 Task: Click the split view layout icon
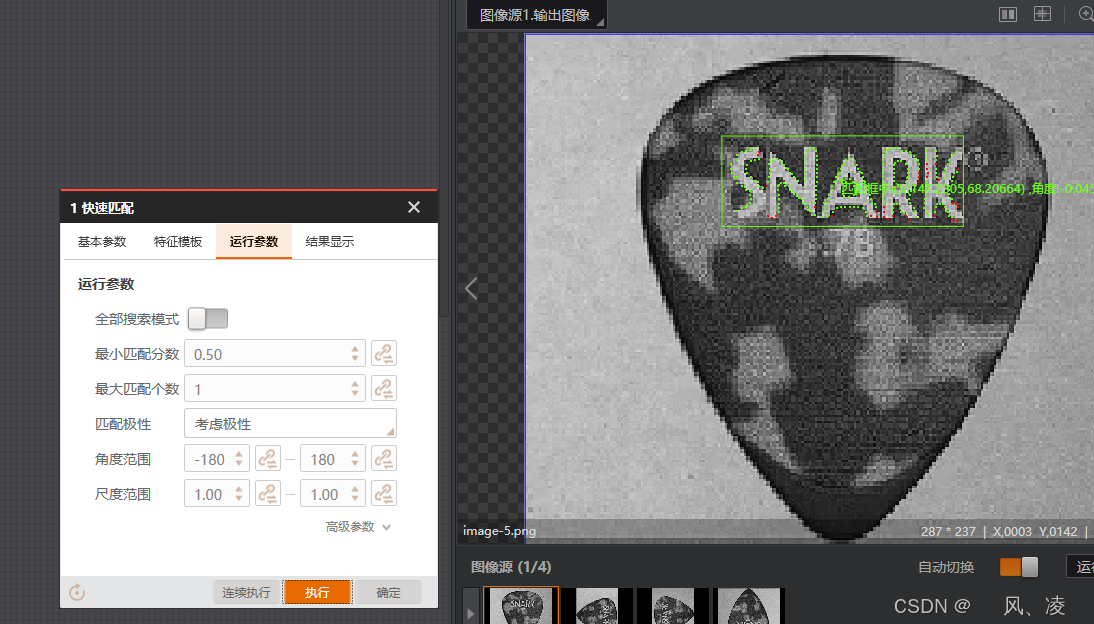coord(1007,14)
